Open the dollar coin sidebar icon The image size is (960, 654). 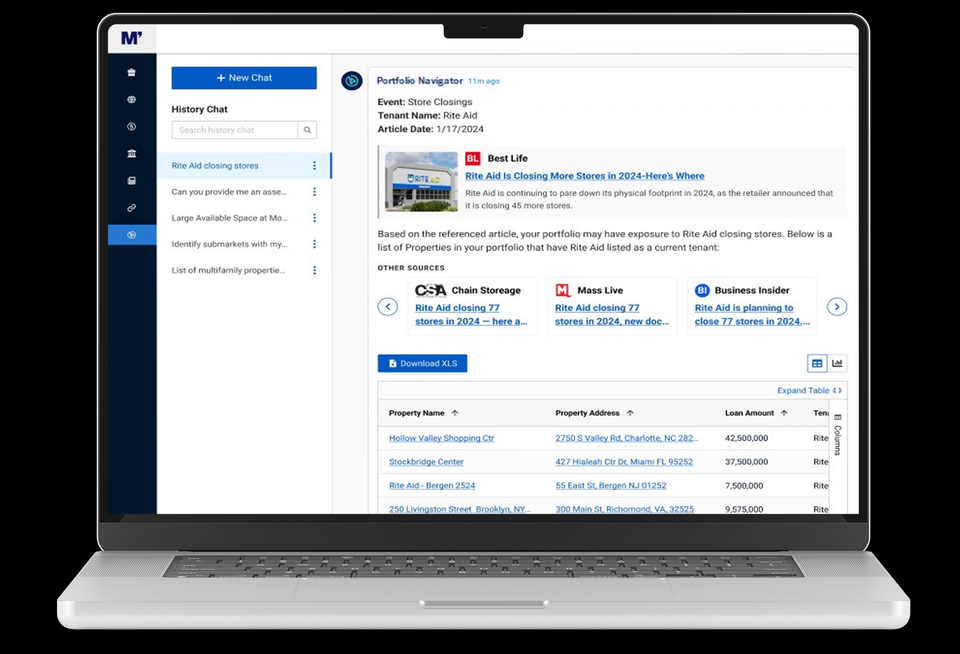[132, 126]
